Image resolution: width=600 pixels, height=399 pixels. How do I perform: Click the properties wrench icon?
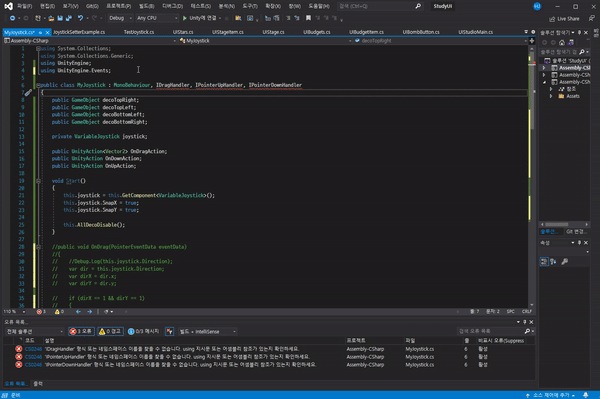coord(564,262)
